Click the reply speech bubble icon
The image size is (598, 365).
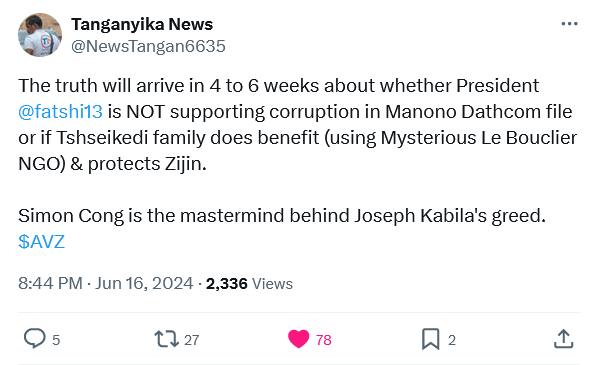35,338
